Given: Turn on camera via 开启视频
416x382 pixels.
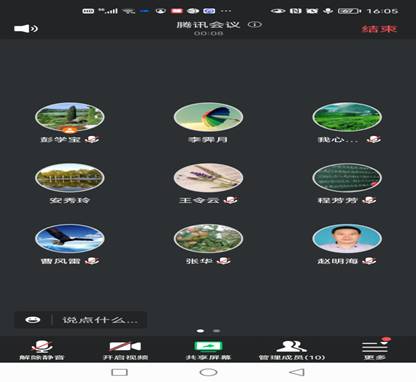Looking at the screenshot, I should pyautogui.click(x=125, y=350).
